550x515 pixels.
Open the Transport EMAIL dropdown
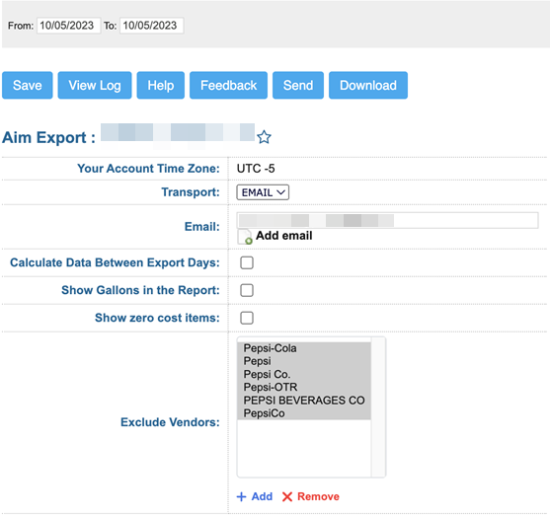pos(263,192)
